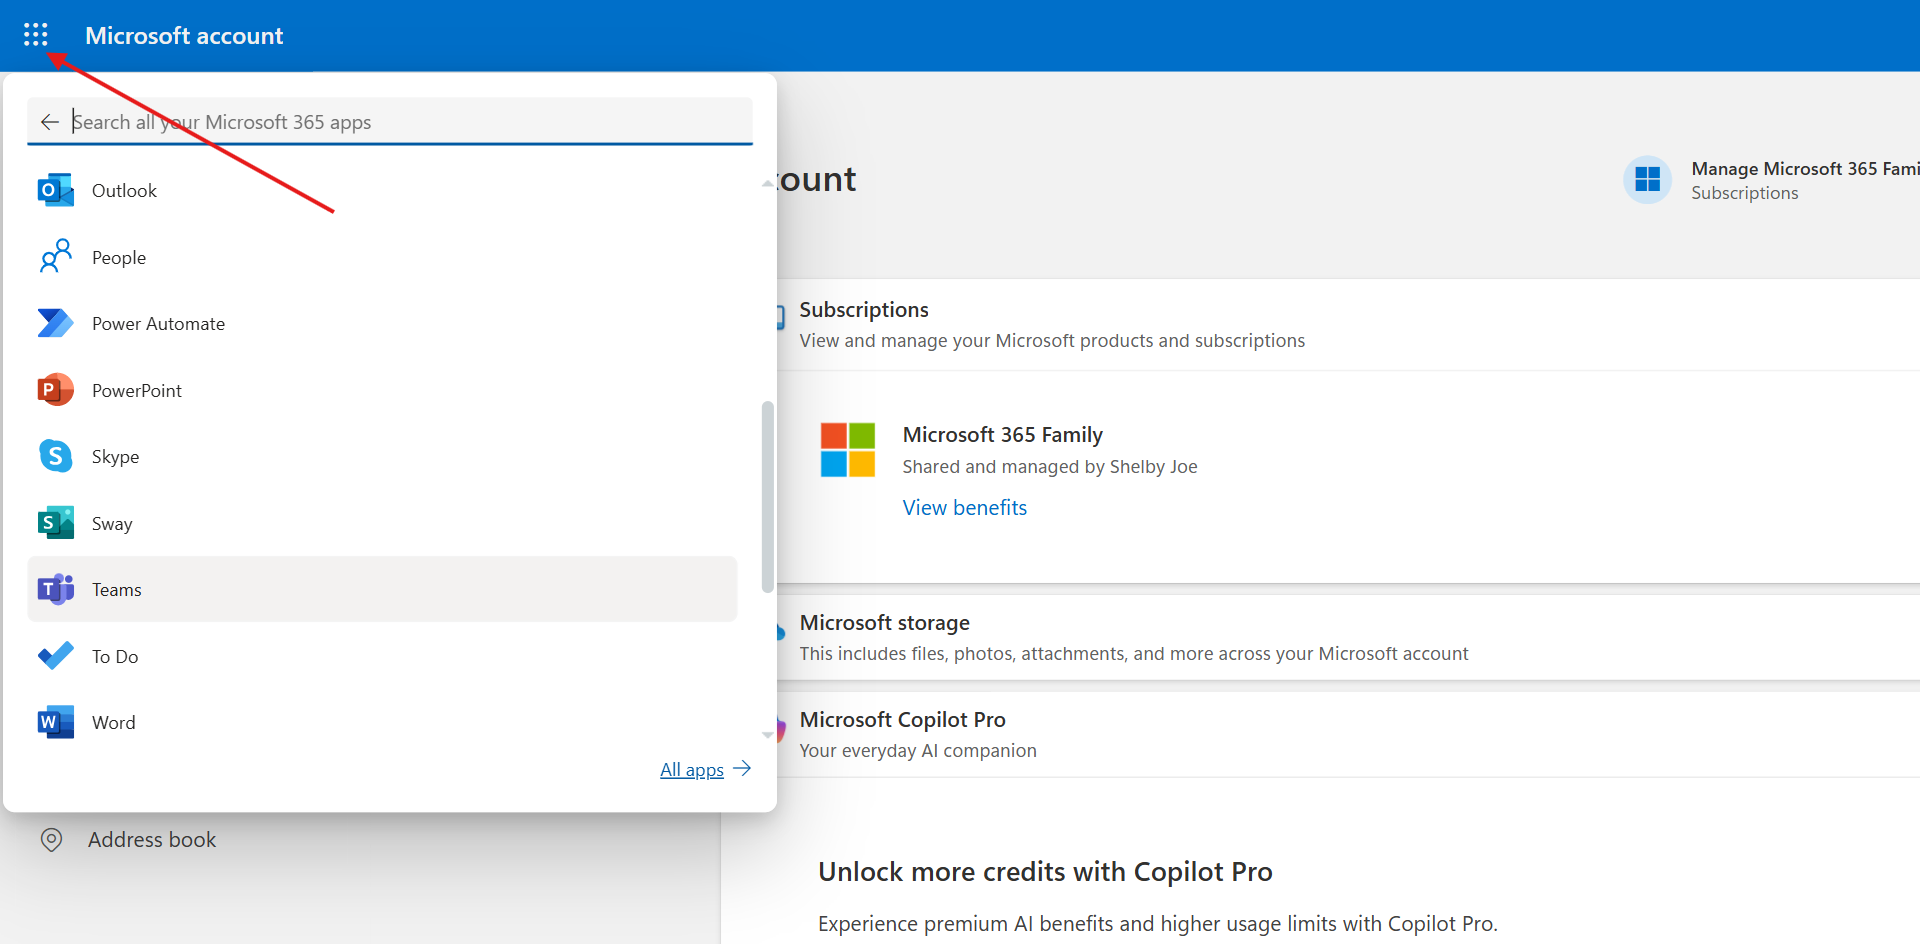Select Outlook label in app list
The image size is (1920, 944).
point(124,191)
